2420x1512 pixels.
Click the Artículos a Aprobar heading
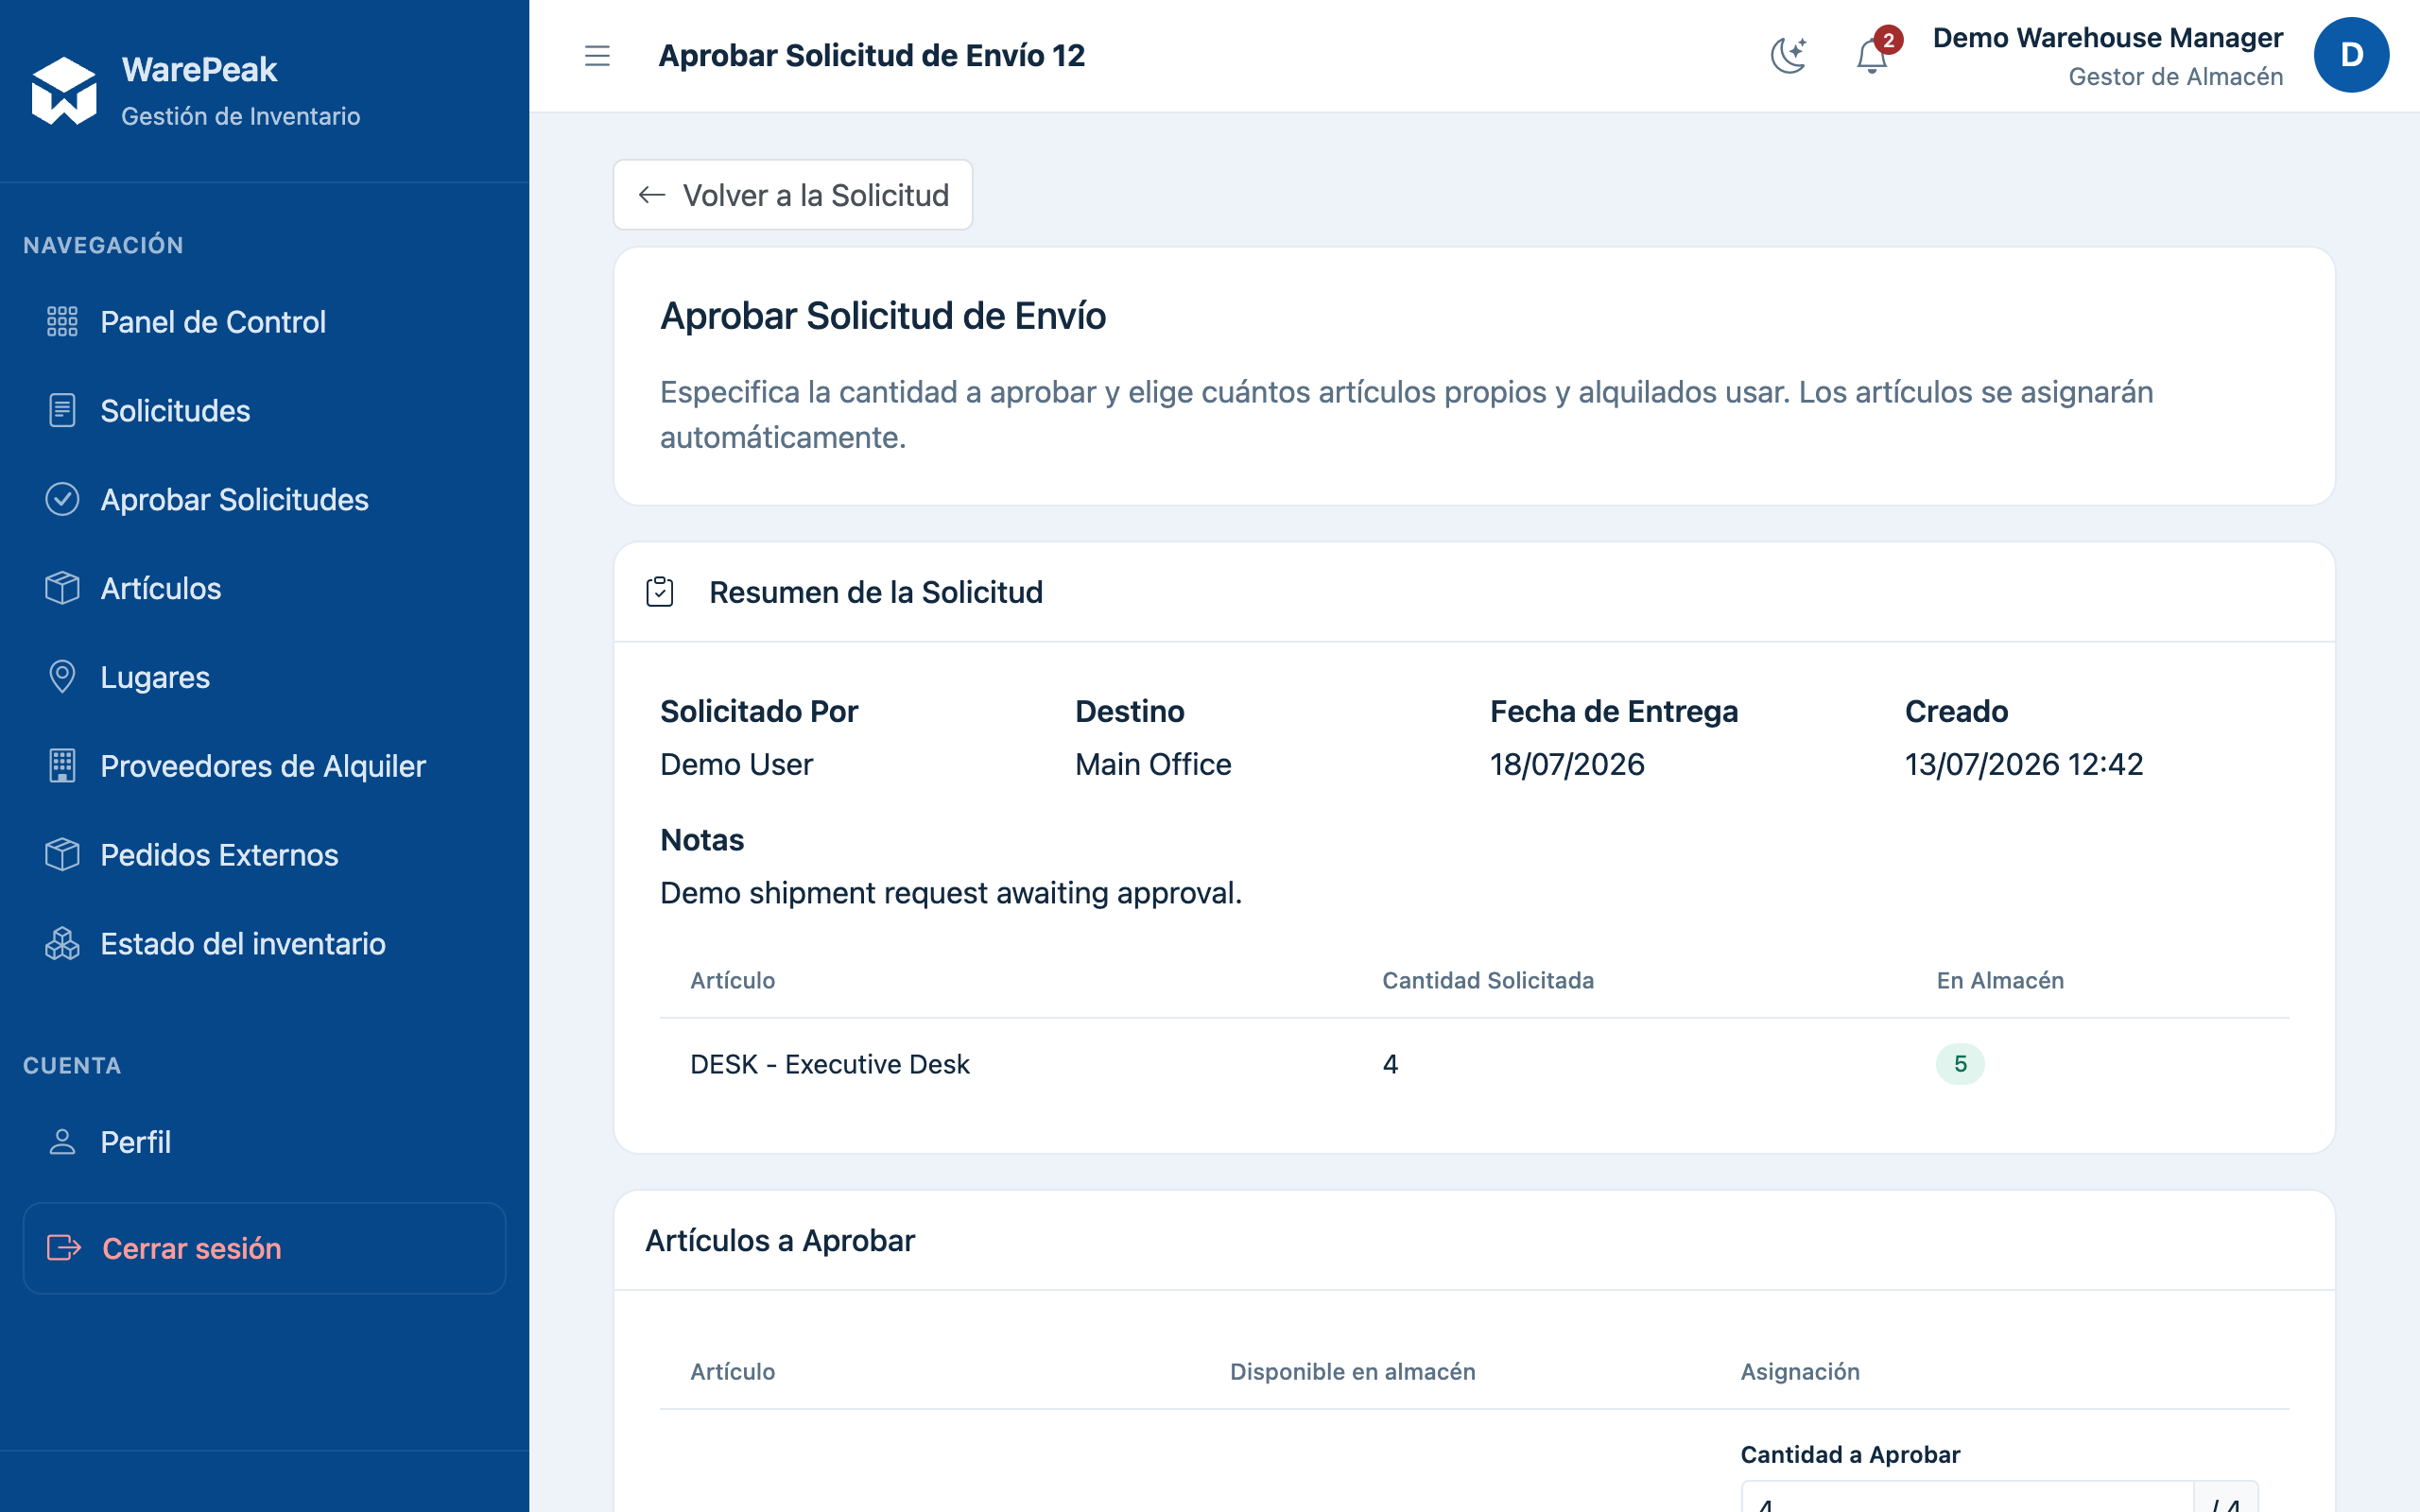(x=780, y=1240)
